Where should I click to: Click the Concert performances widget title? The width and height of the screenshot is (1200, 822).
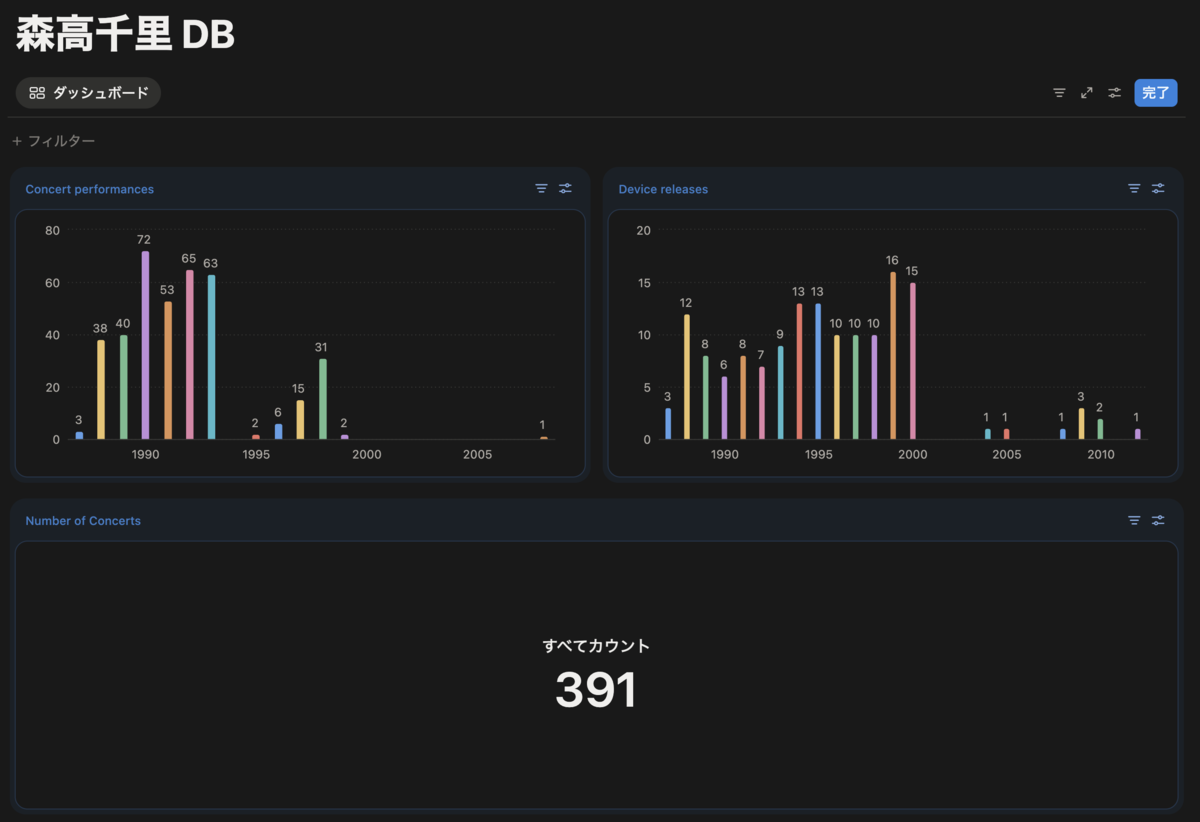pyautogui.click(x=90, y=189)
